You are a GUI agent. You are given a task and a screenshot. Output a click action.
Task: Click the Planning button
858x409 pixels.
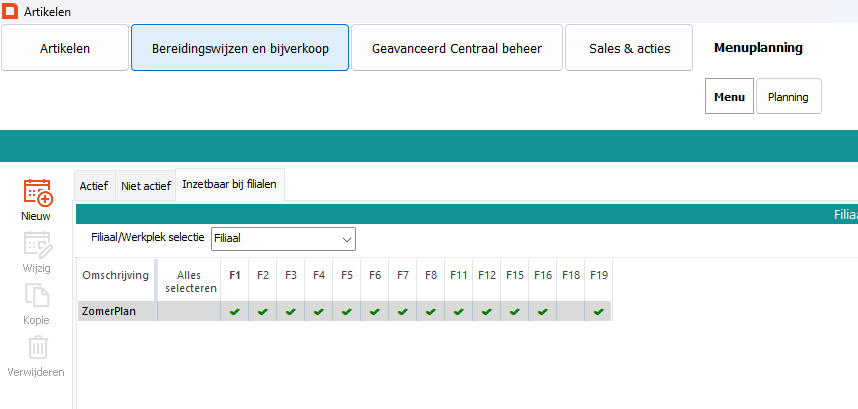click(x=788, y=97)
